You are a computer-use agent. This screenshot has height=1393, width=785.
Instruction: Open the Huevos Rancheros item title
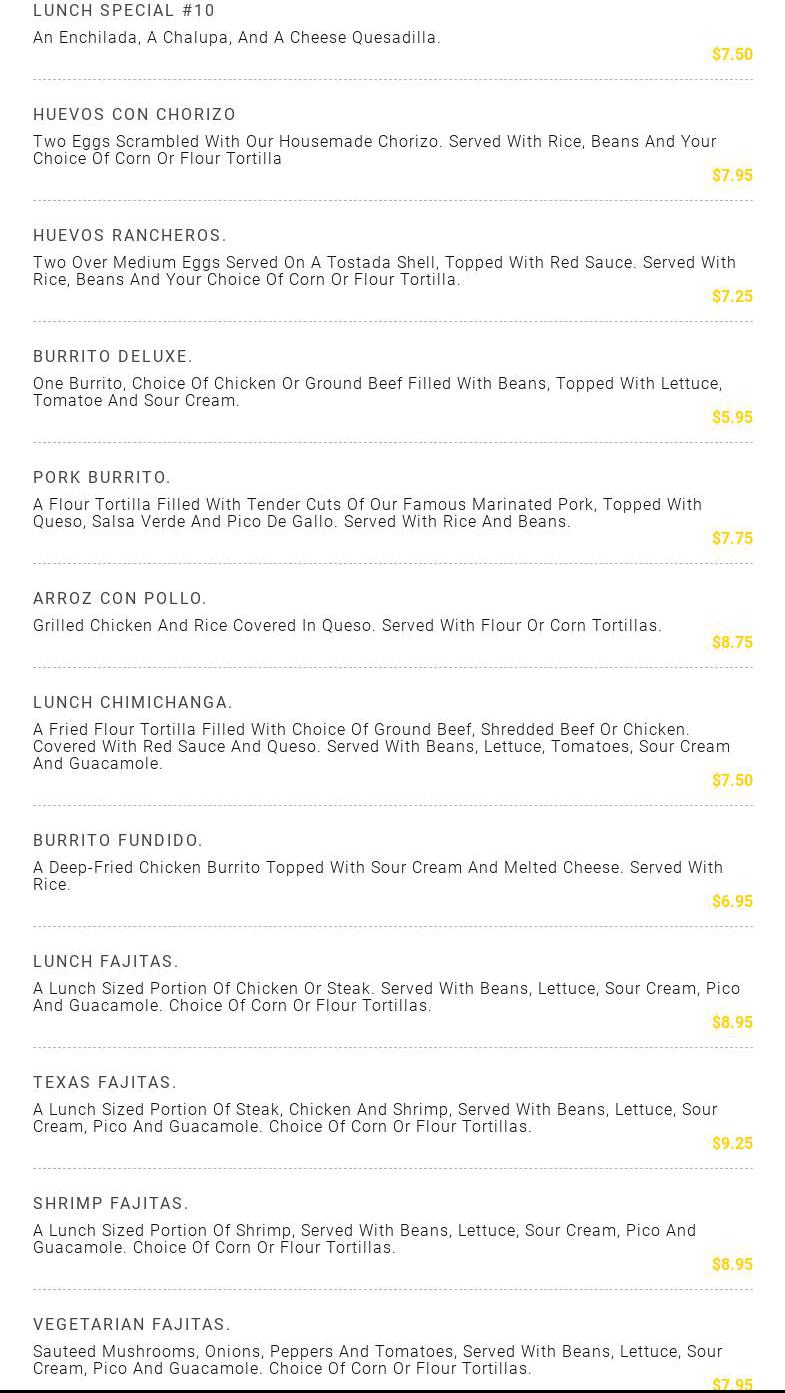coord(130,236)
